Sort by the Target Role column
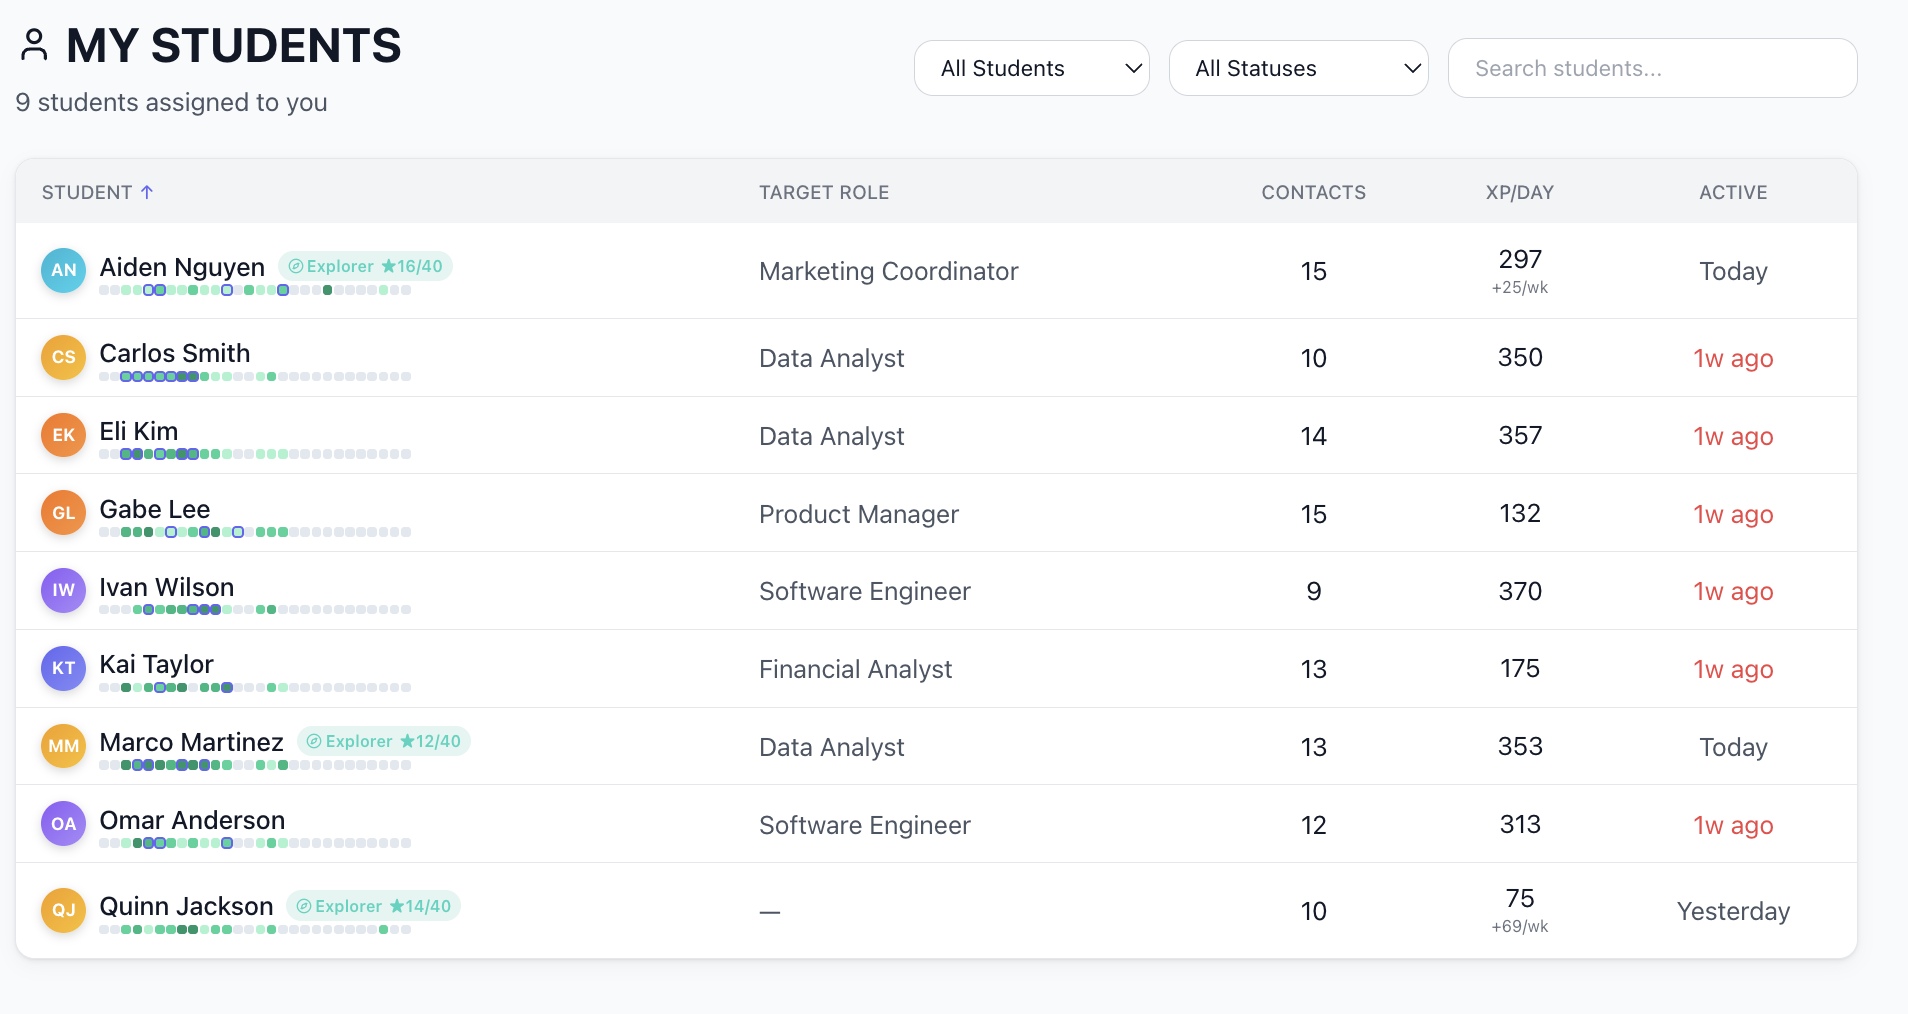This screenshot has width=1908, height=1014. pyautogui.click(x=824, y=192)
